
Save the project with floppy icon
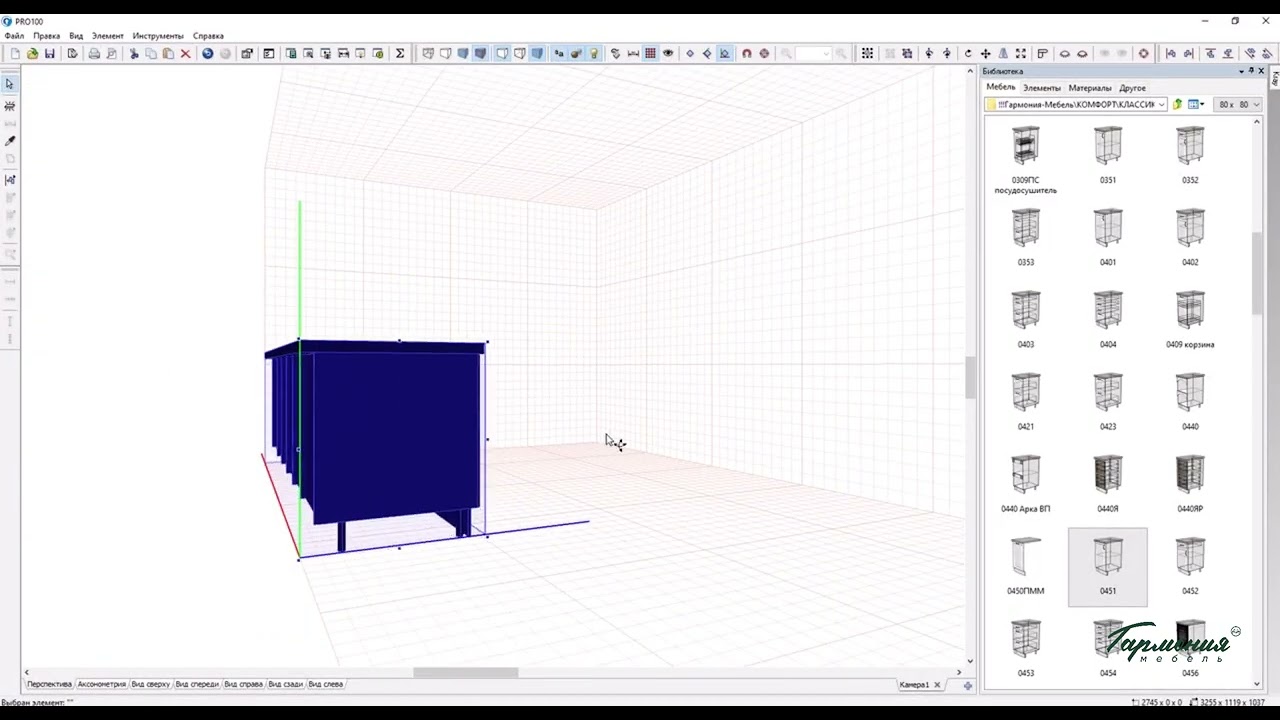(x=49, y=54)
